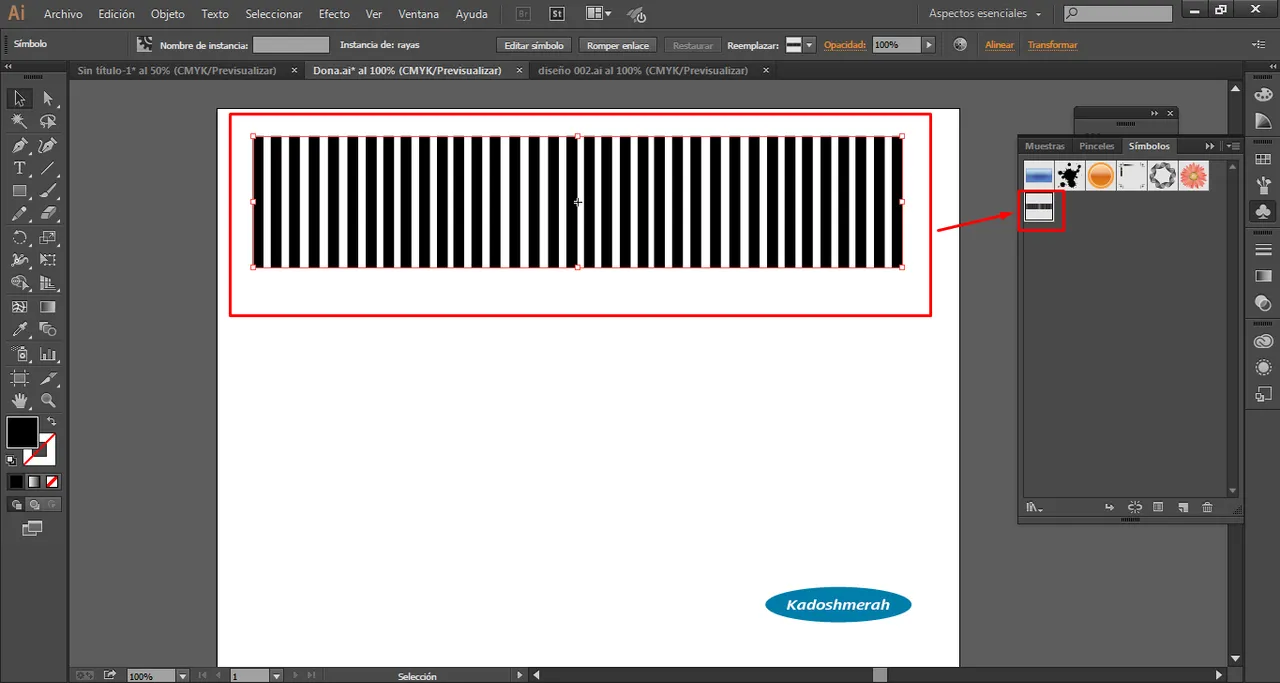Pick the Eyedropper tool
Viewport: 1280px width, 683px height.
19,330
